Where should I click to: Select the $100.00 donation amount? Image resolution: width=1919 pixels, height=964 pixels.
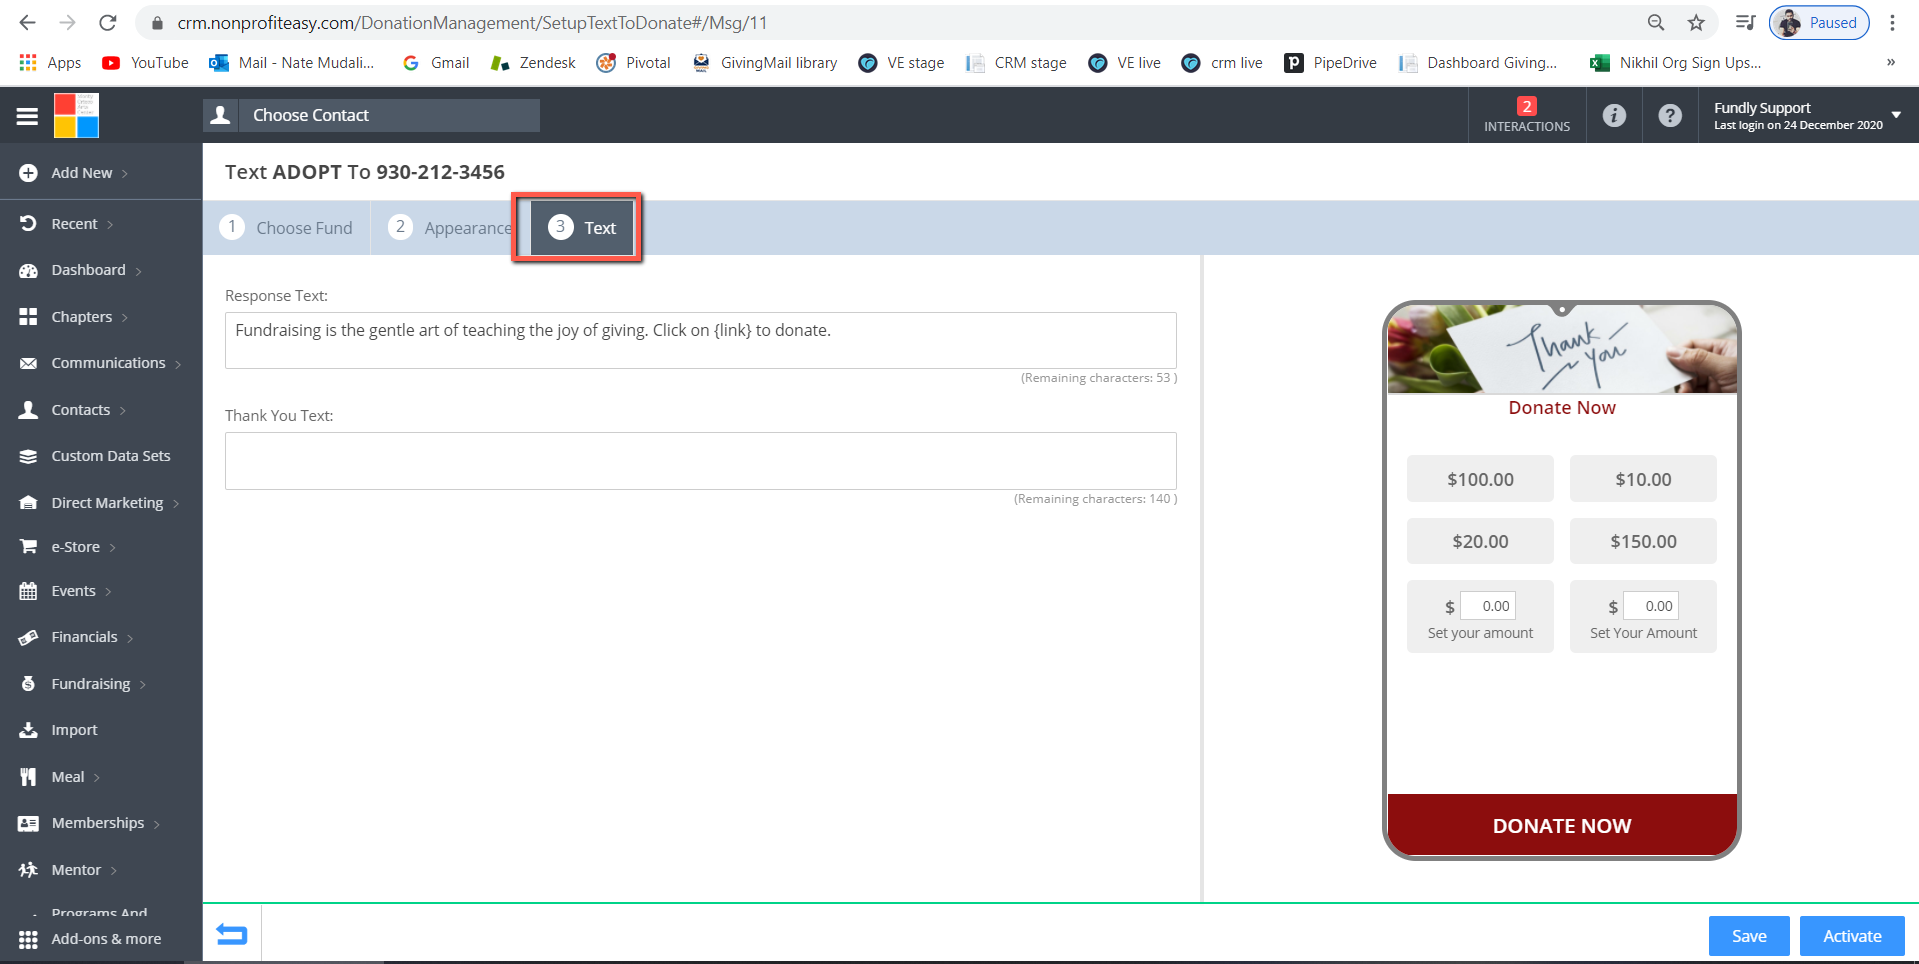click(1480, 479)
